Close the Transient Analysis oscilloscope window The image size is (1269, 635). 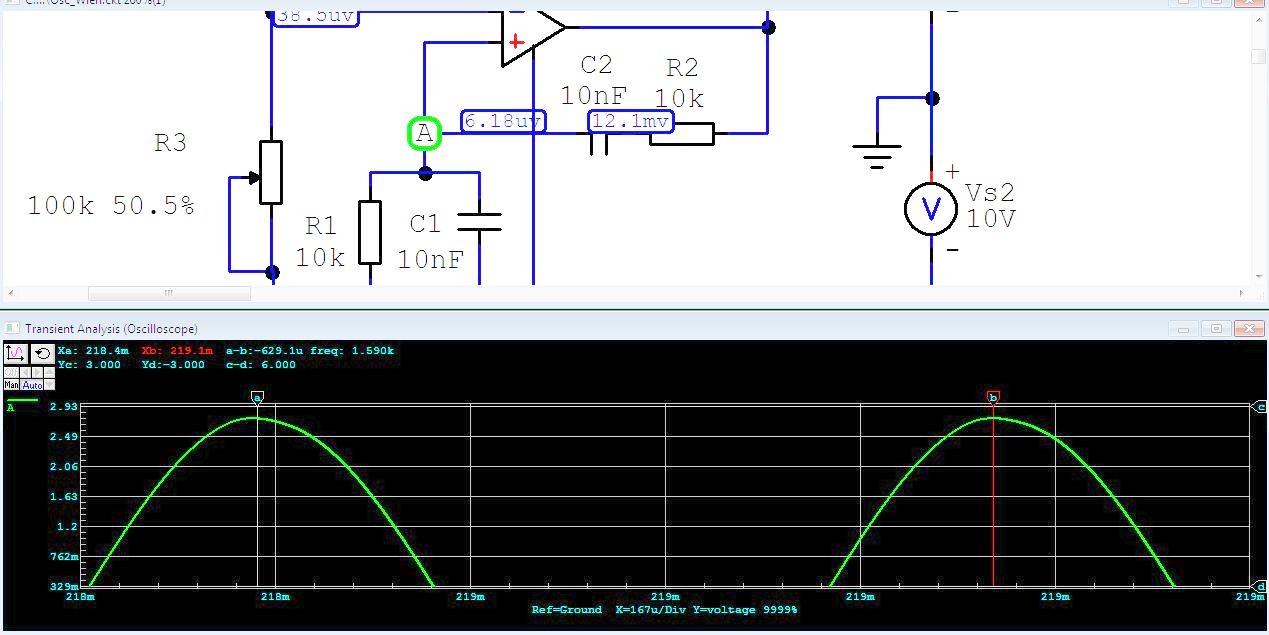click(x=1249, y=328)
